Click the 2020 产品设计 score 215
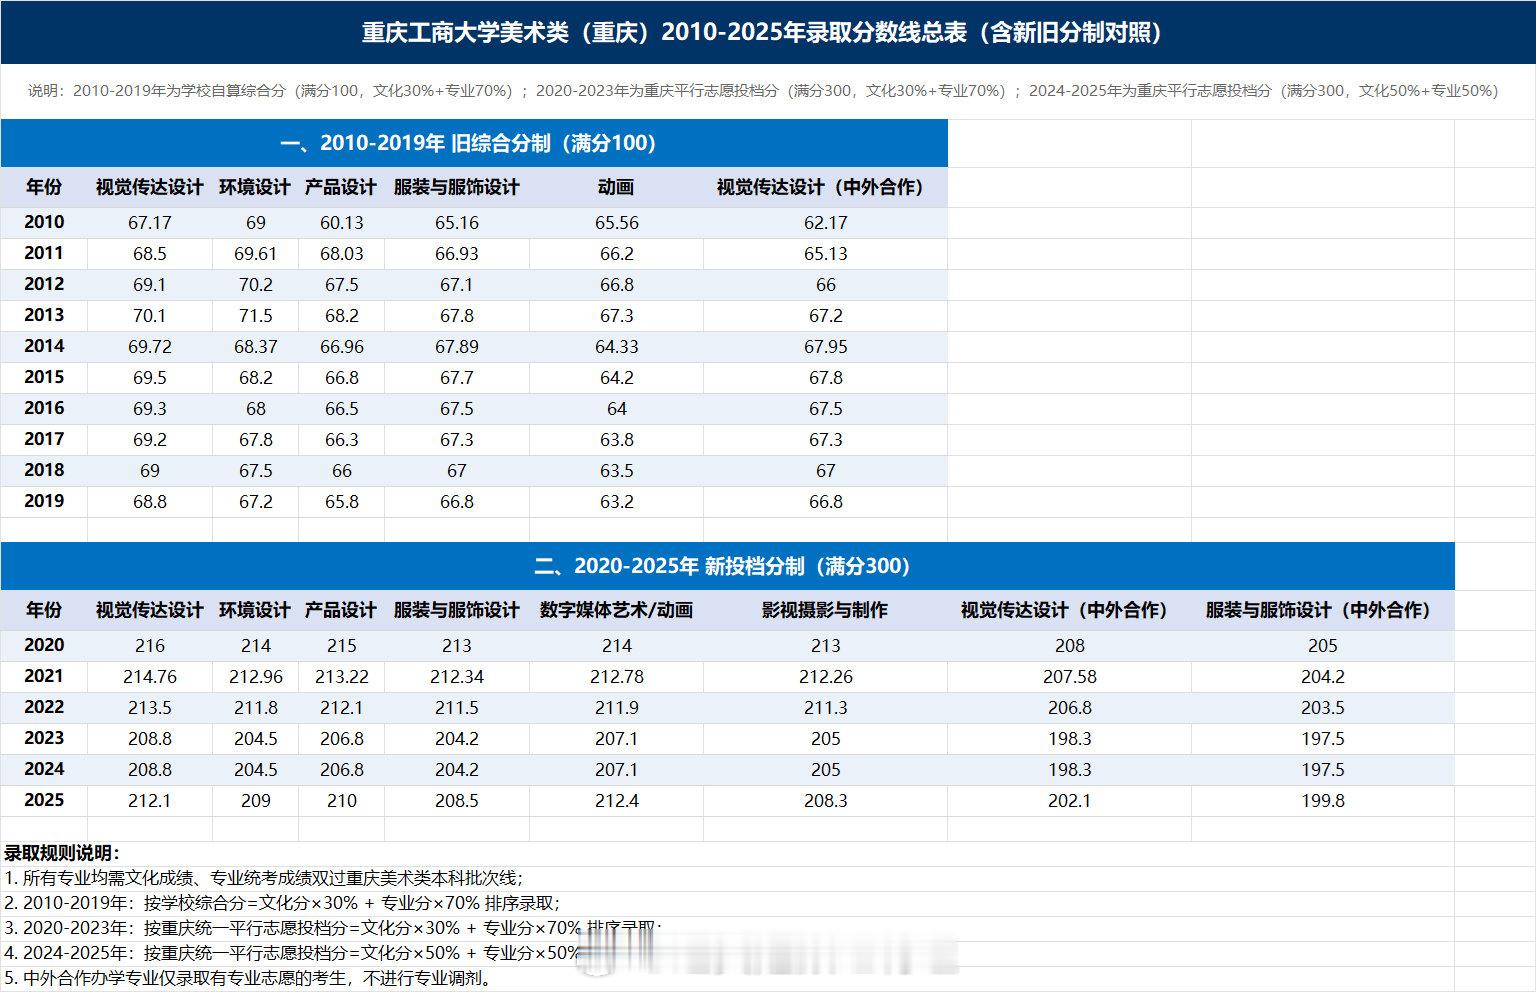This screenshot has width=1536, height=992. pos(342,646)
